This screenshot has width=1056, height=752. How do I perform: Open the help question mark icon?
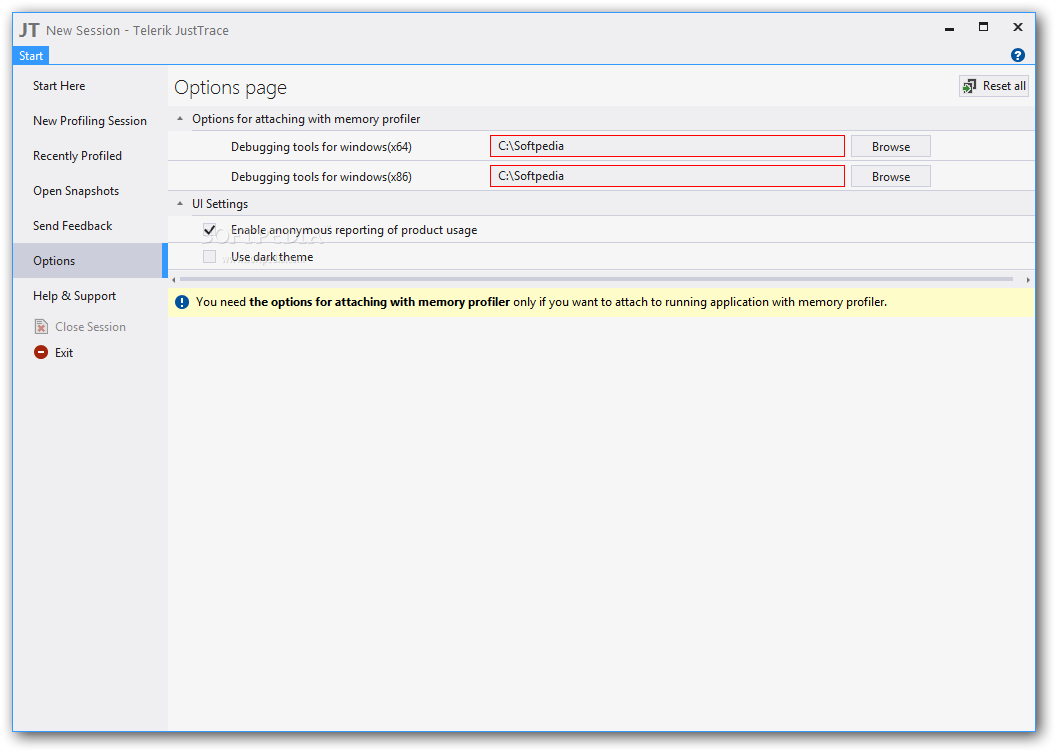[1018, 55]
